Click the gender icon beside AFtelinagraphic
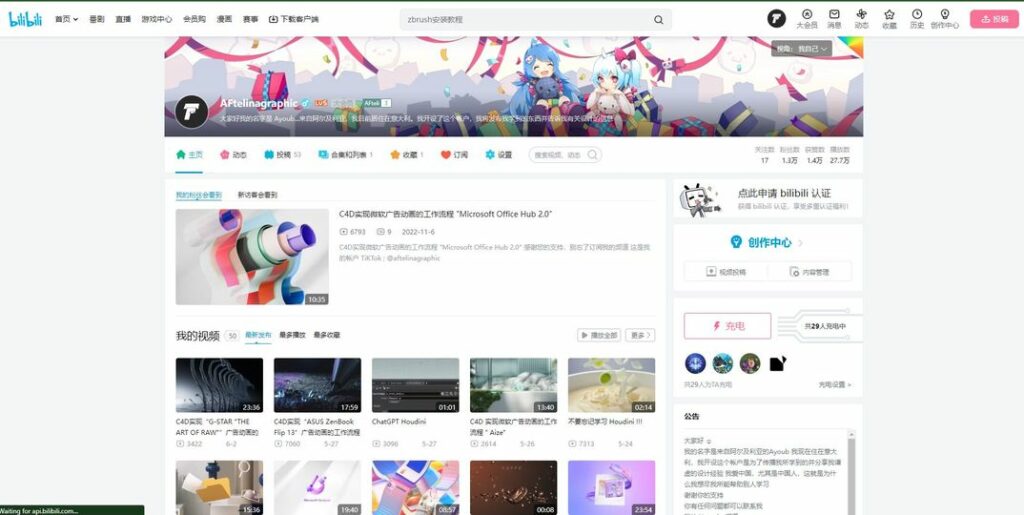 tap(305, 103)
